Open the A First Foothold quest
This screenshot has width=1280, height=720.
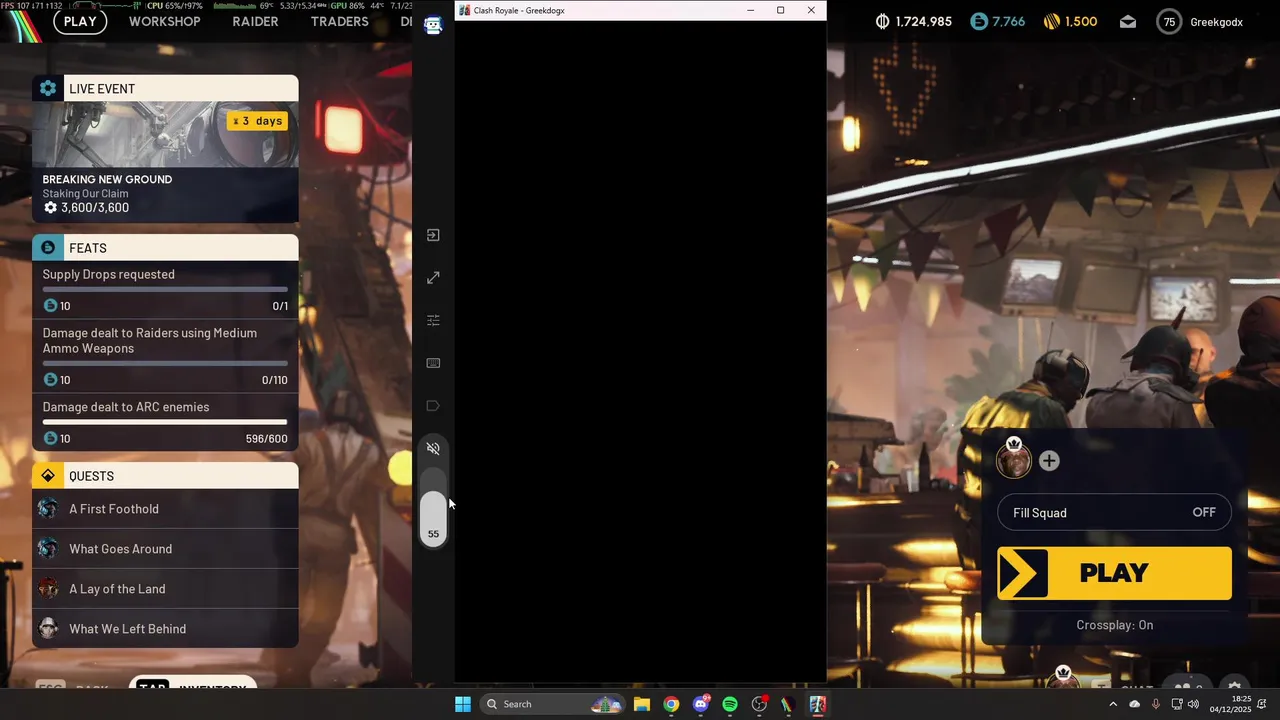[165, 509]
